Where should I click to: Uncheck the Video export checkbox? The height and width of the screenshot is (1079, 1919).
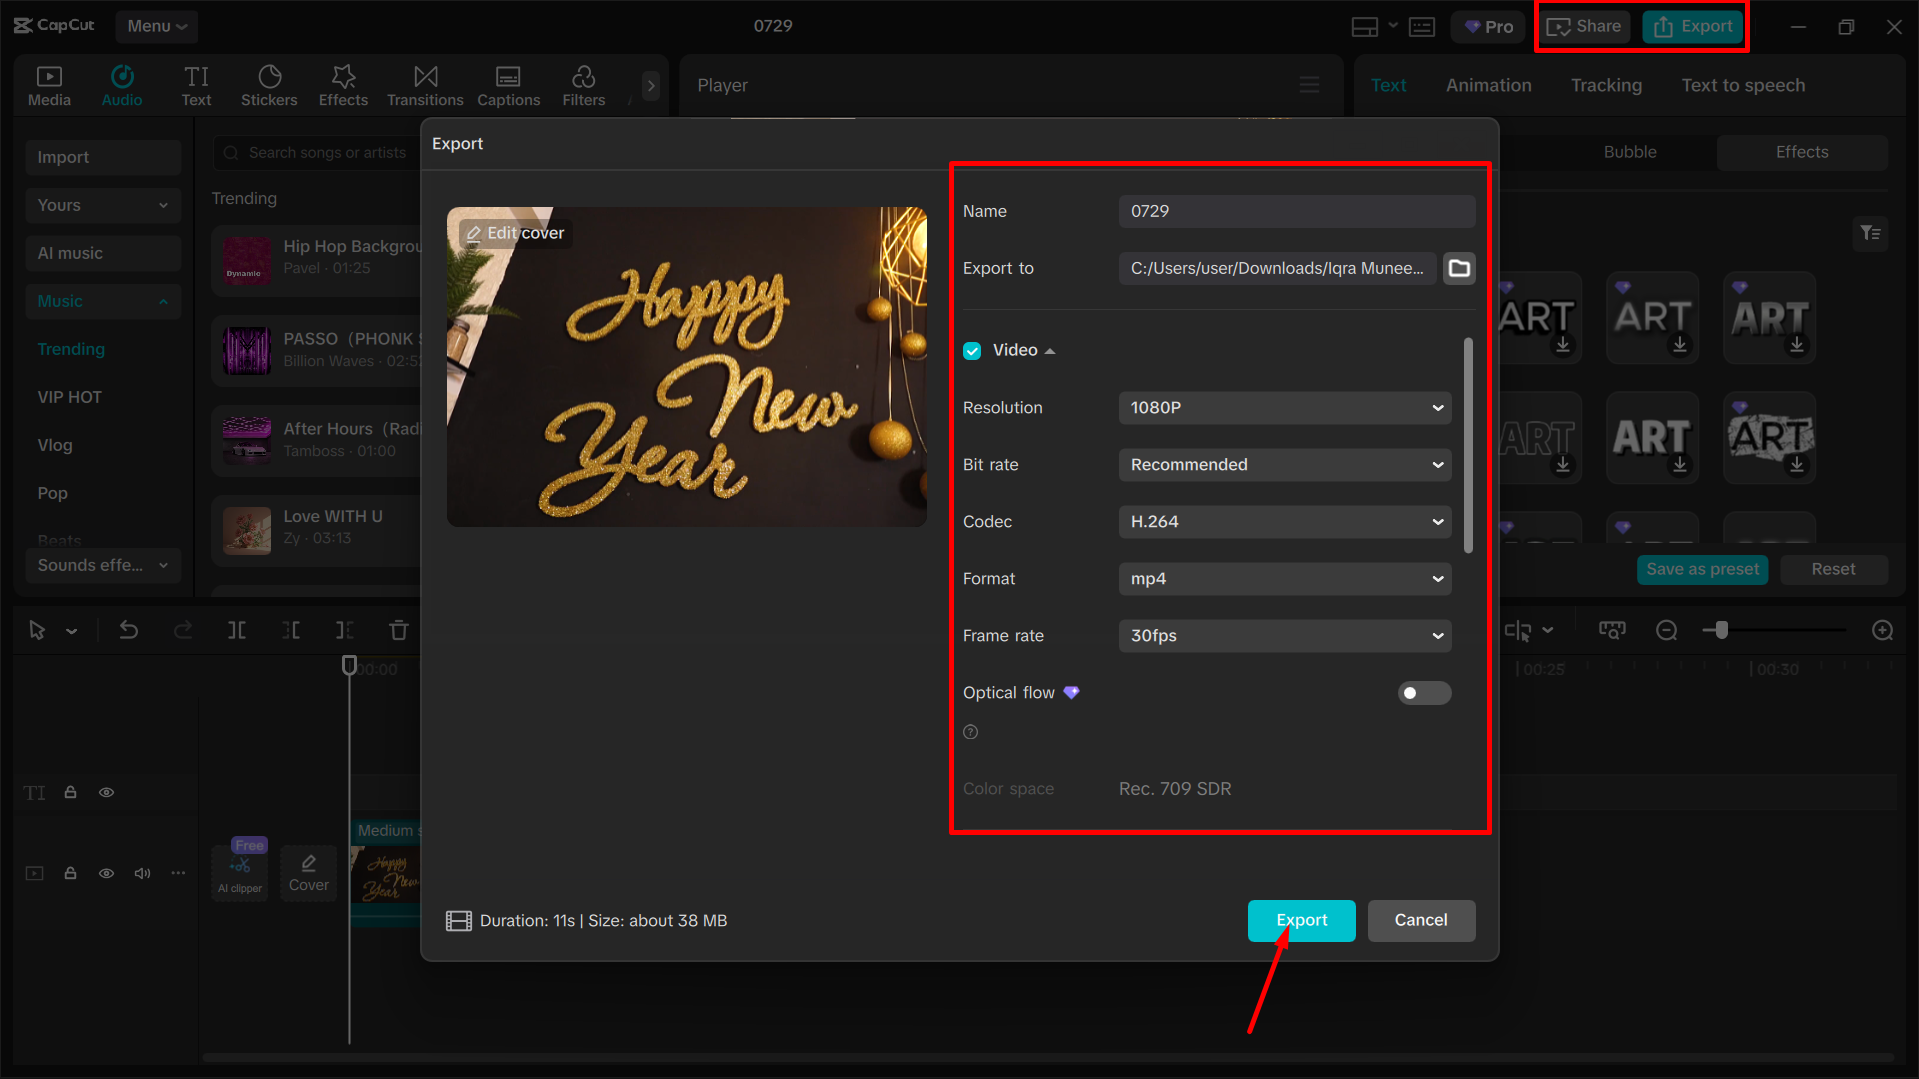tap(972, 351)
